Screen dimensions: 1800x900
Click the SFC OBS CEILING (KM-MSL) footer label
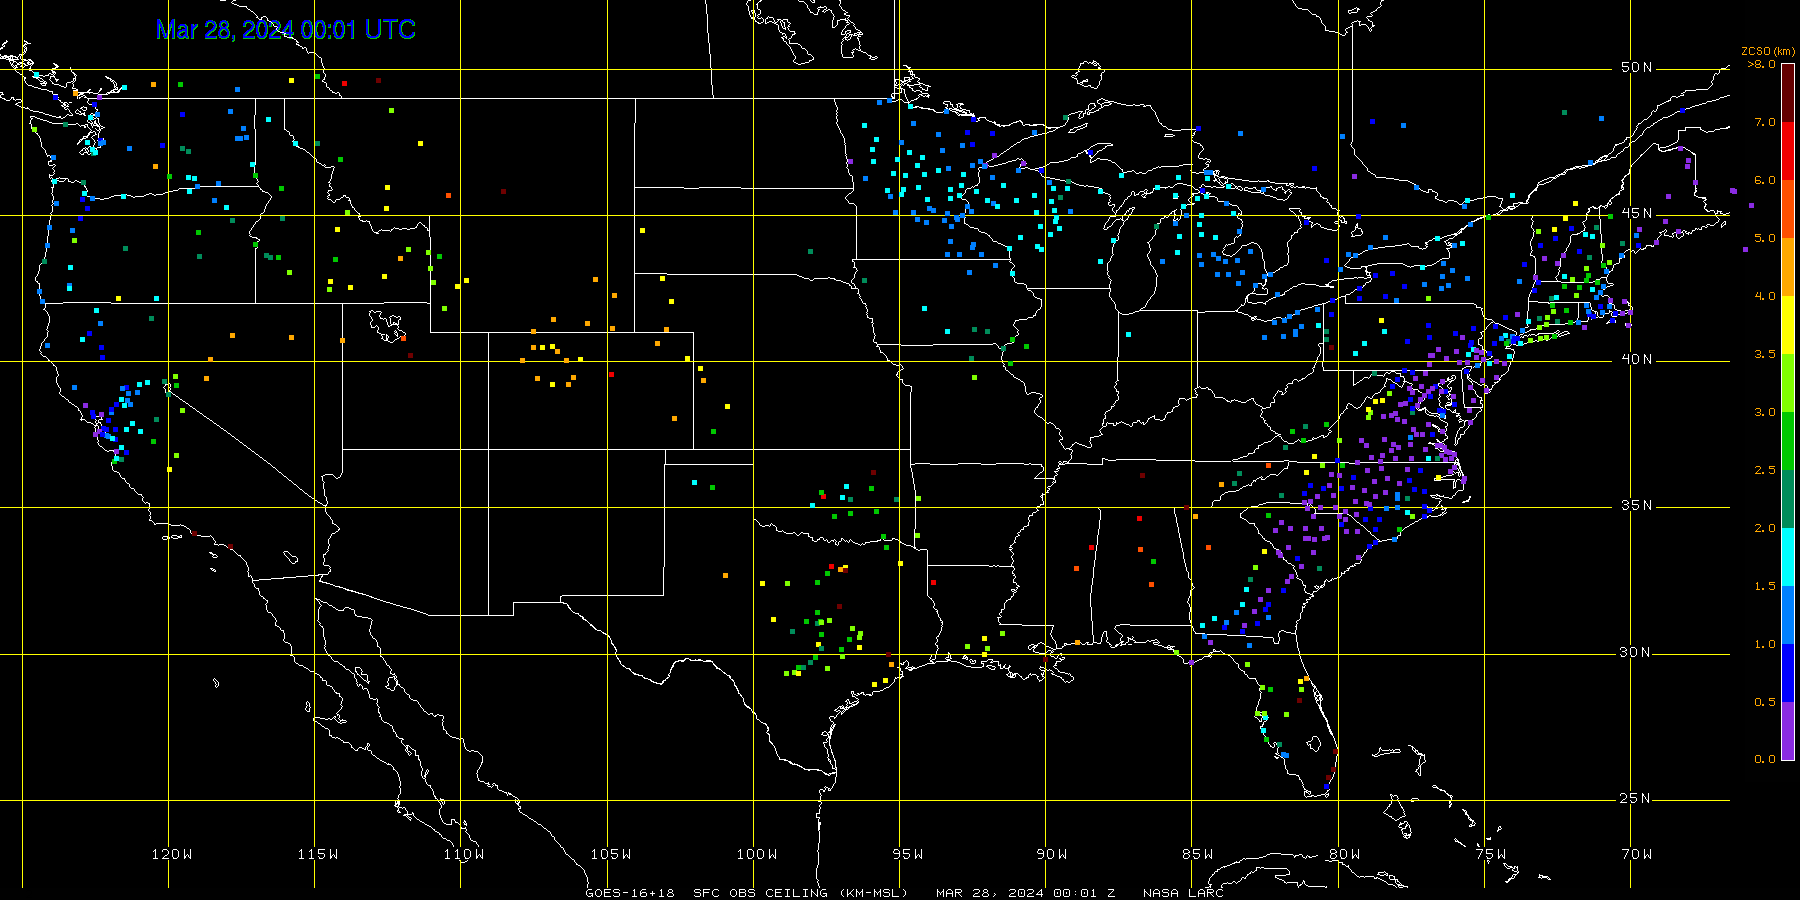pos(800,893)
